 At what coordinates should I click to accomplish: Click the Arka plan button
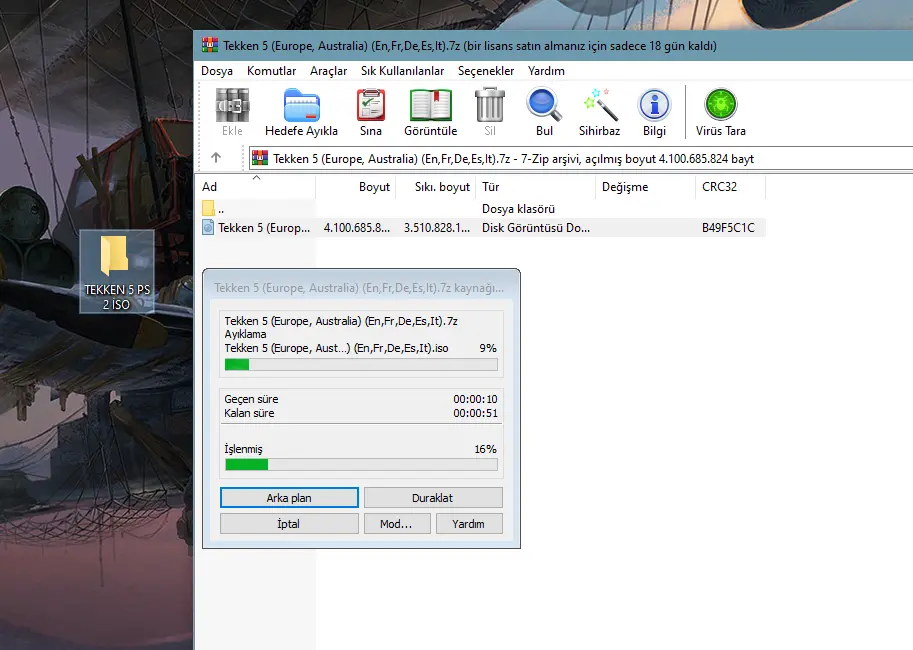[289, 497]
